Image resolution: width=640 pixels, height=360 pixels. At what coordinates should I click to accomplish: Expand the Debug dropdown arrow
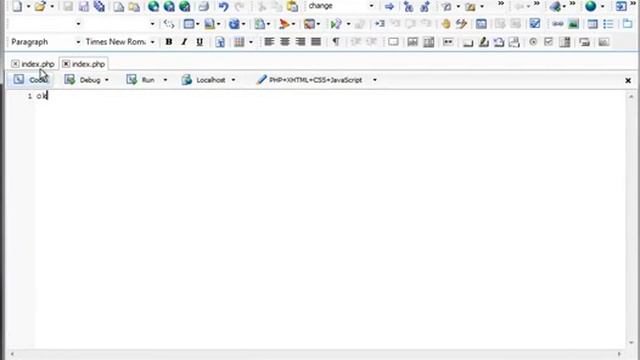[x=107, y=80]
